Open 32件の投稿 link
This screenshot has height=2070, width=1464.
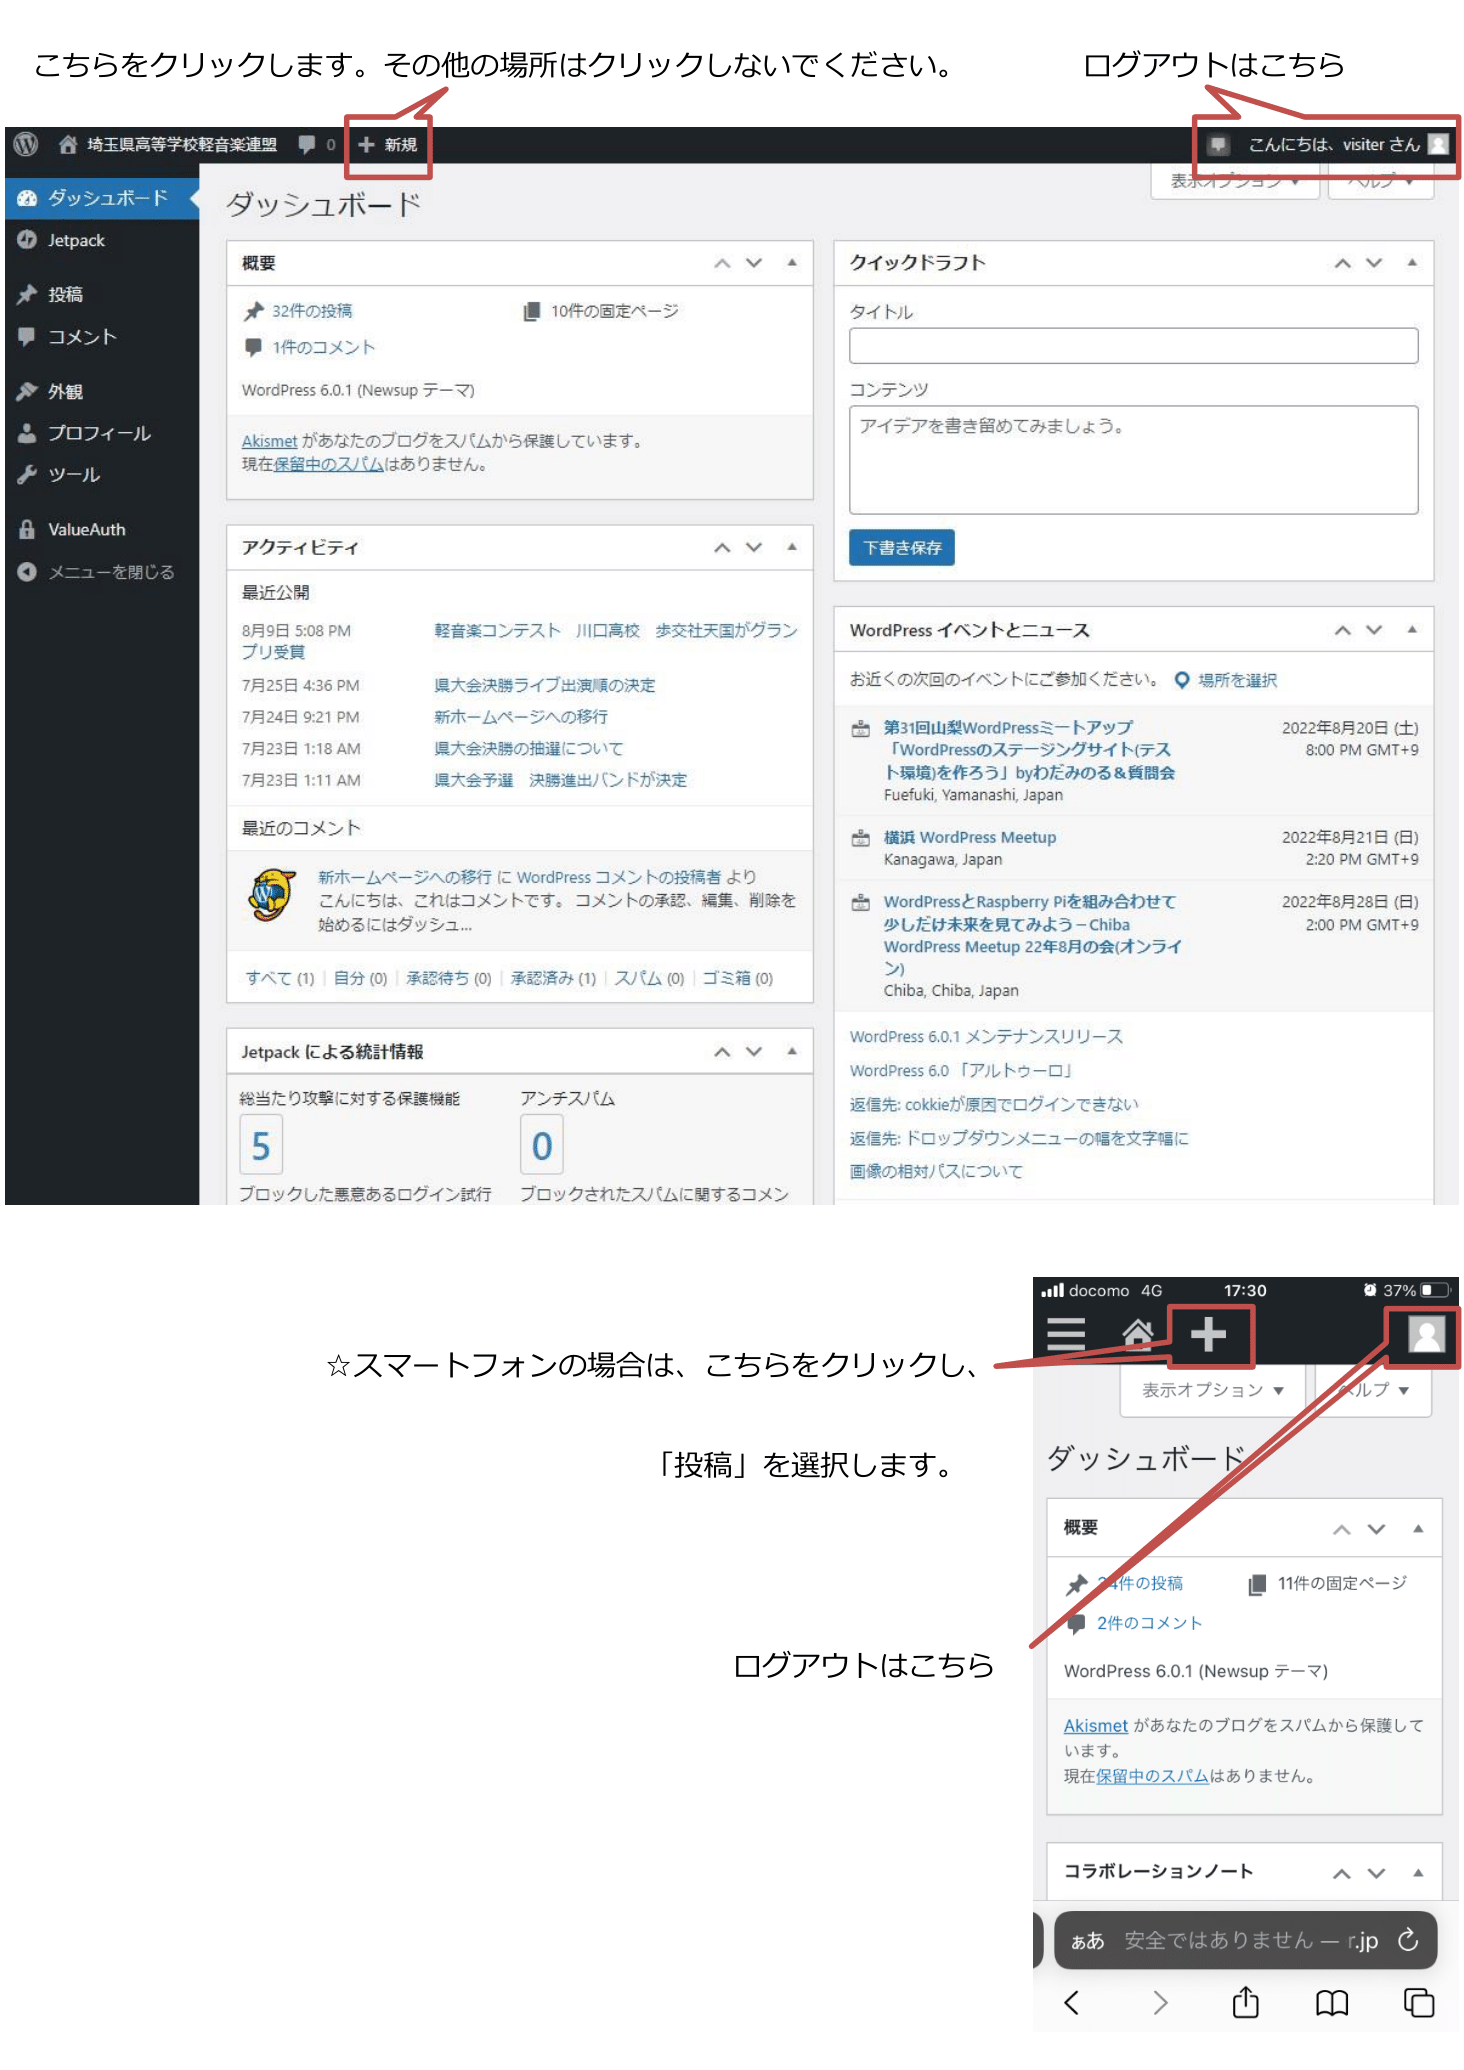tap(312, 311)
